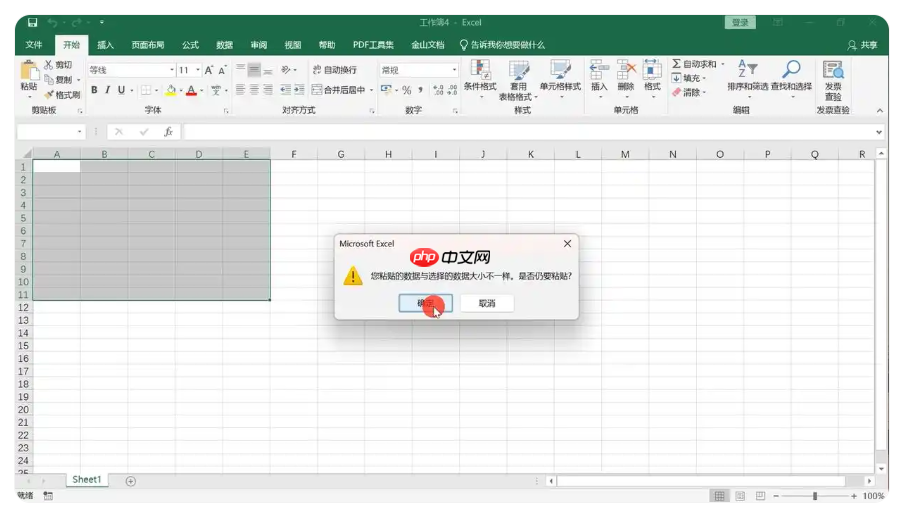Click the Undo arrow in quick access toolbar
This screenshot has width=900, height=515.
pyautogui.click(x=52, y=22)
